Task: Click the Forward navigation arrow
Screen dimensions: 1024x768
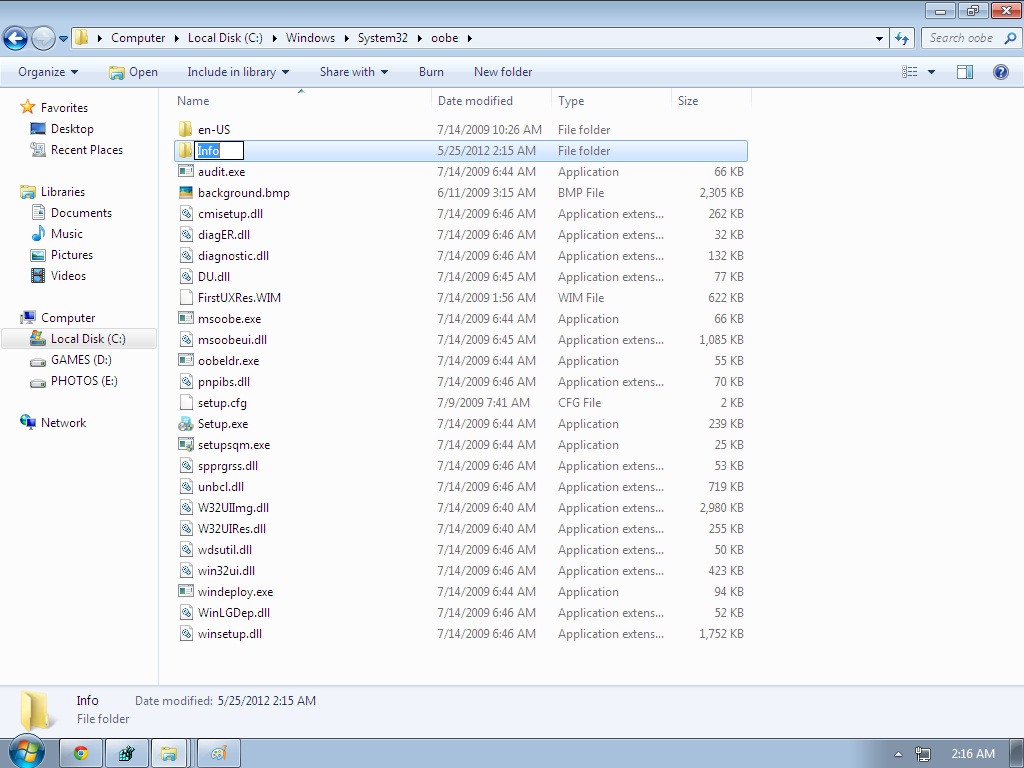Action: pyautogui.click(x=43, y=38)
